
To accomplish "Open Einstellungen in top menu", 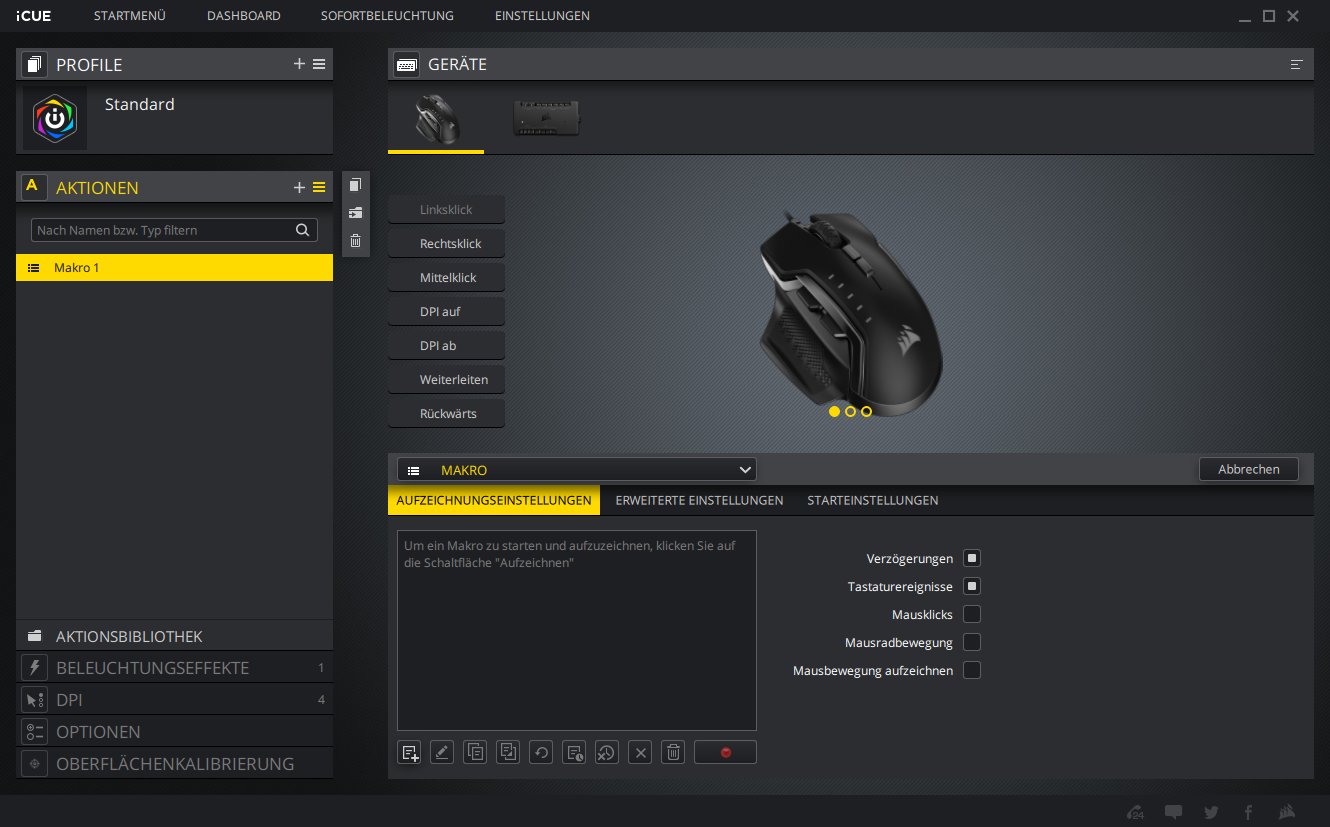I will (x=542, y=16).
